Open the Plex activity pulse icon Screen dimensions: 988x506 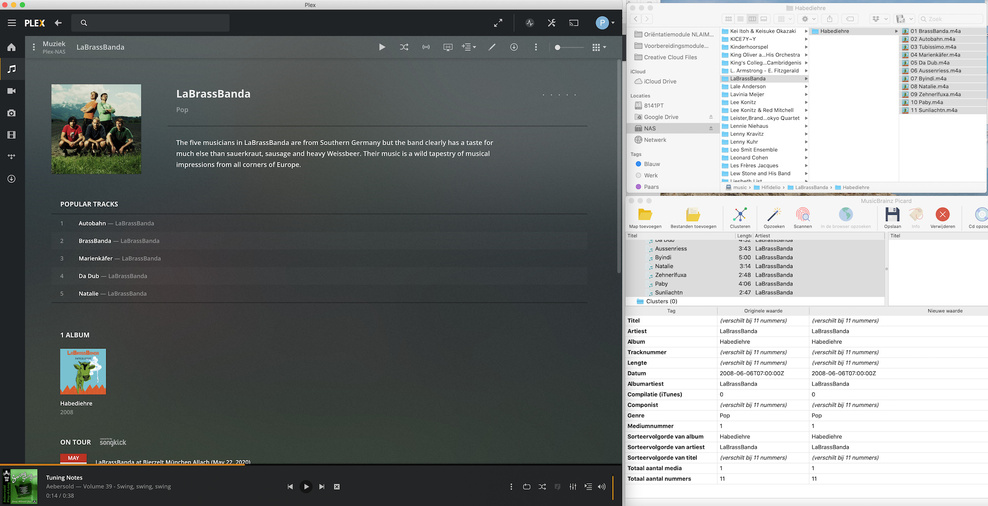coord(529,23)
